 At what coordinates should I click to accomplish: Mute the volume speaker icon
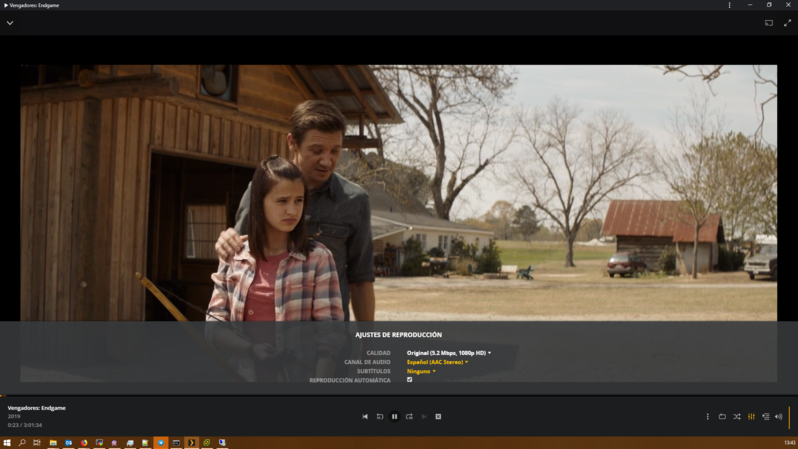[779, 416]
